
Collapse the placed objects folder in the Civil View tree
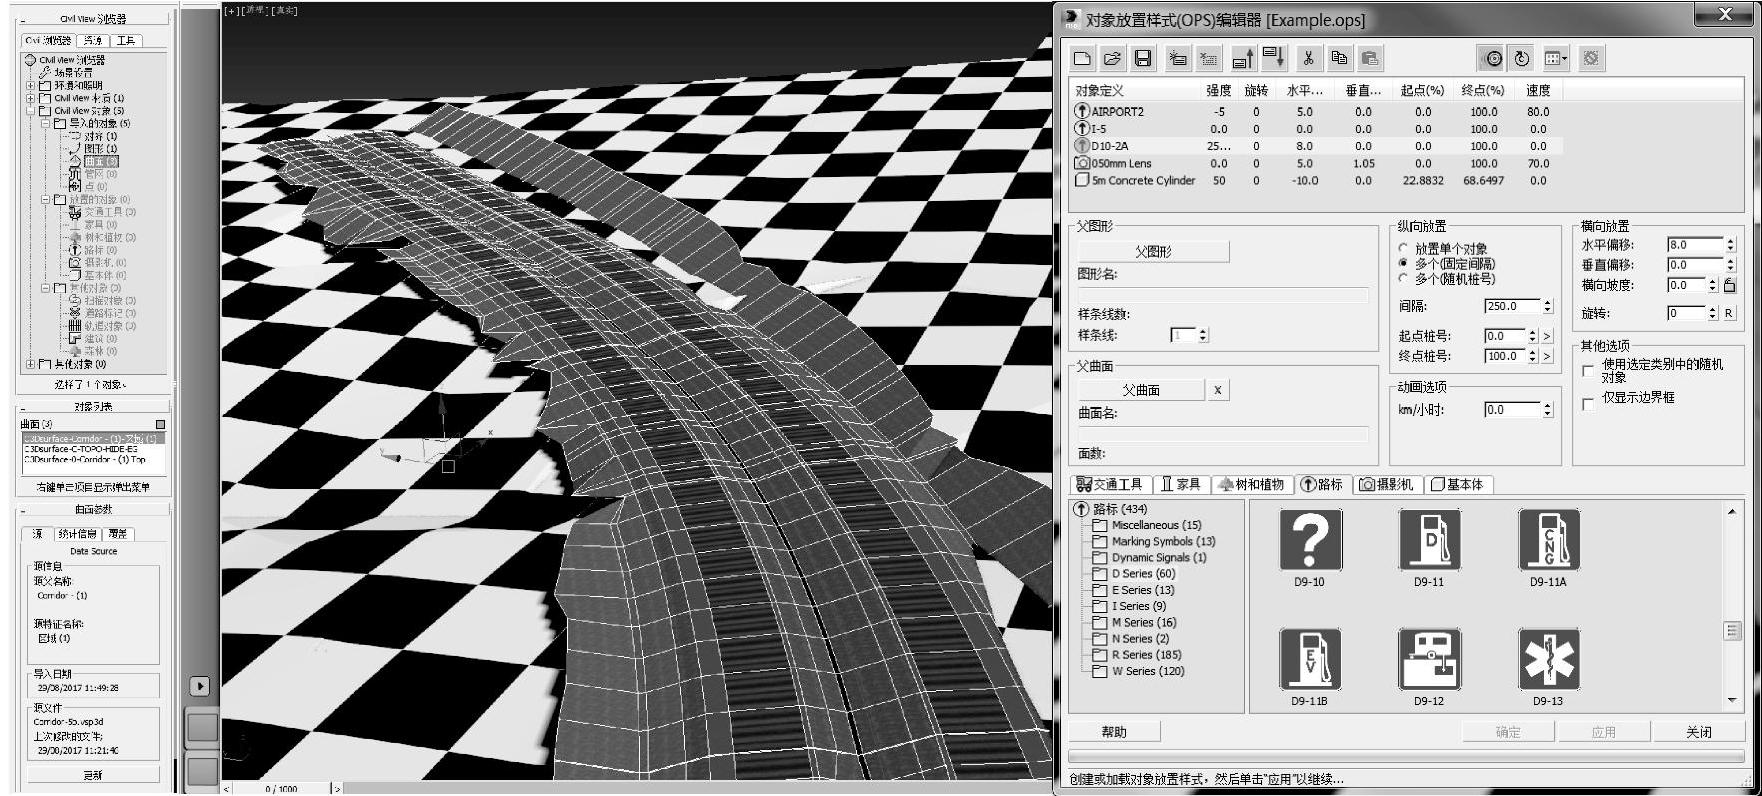pos(45,200)
